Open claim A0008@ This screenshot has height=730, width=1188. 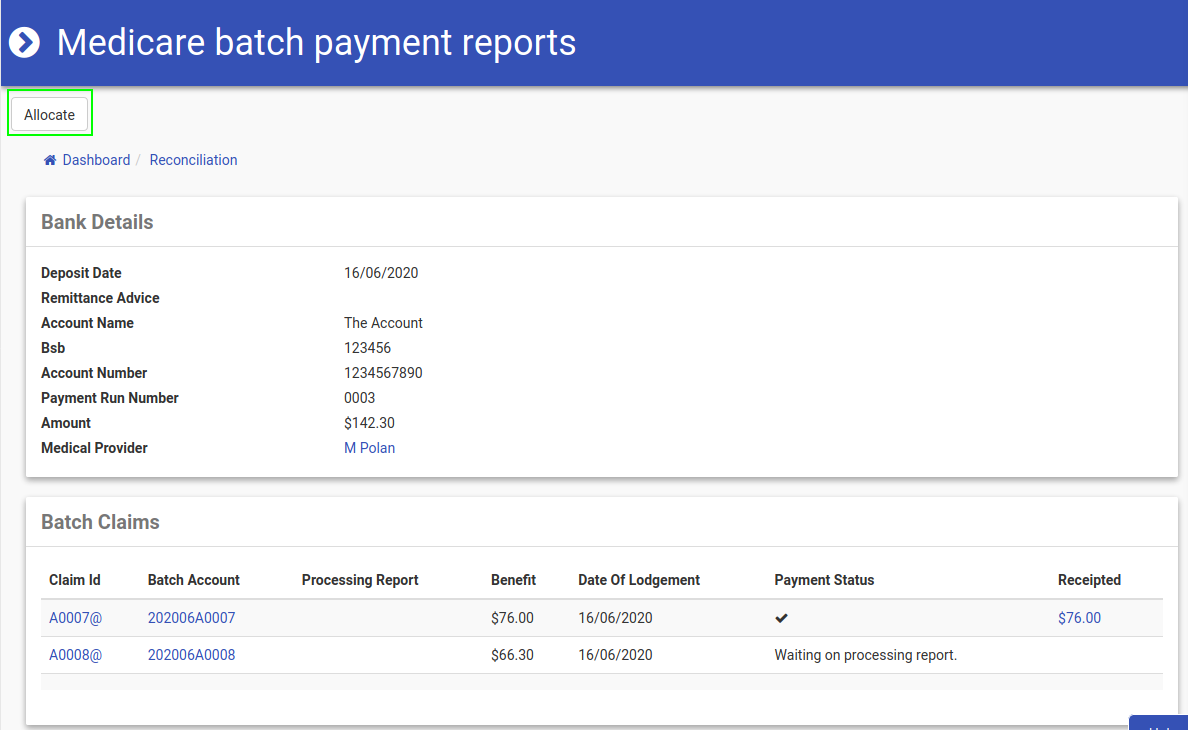click(x=75, y=655)
